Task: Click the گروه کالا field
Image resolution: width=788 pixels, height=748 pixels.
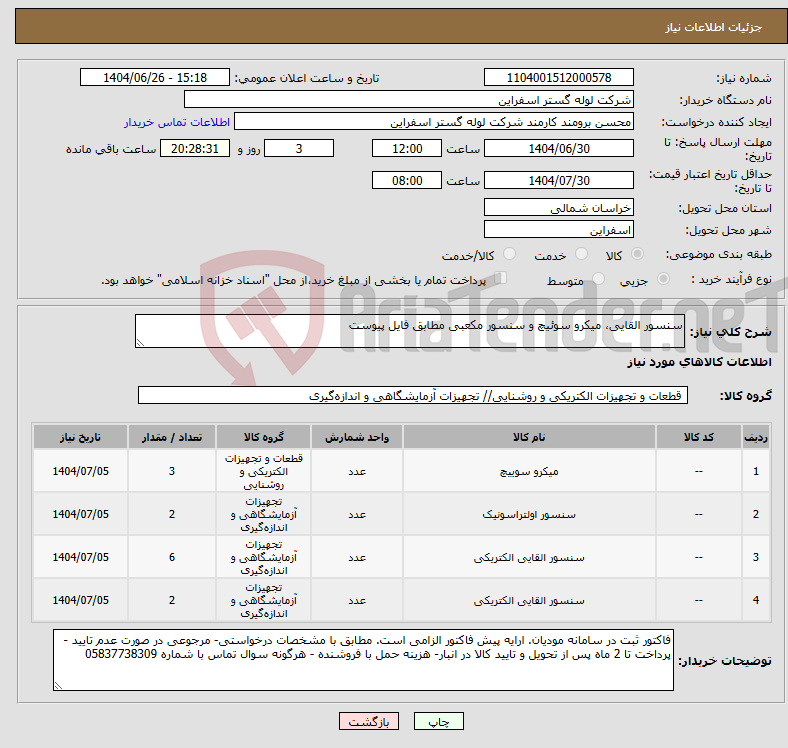Action: point(413,395)
